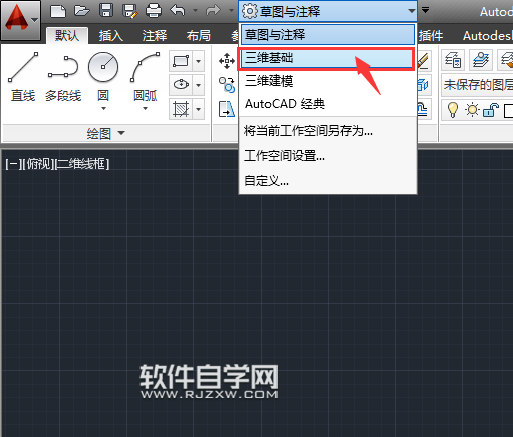Click the [-] viewport control

[x=13, y=164]
